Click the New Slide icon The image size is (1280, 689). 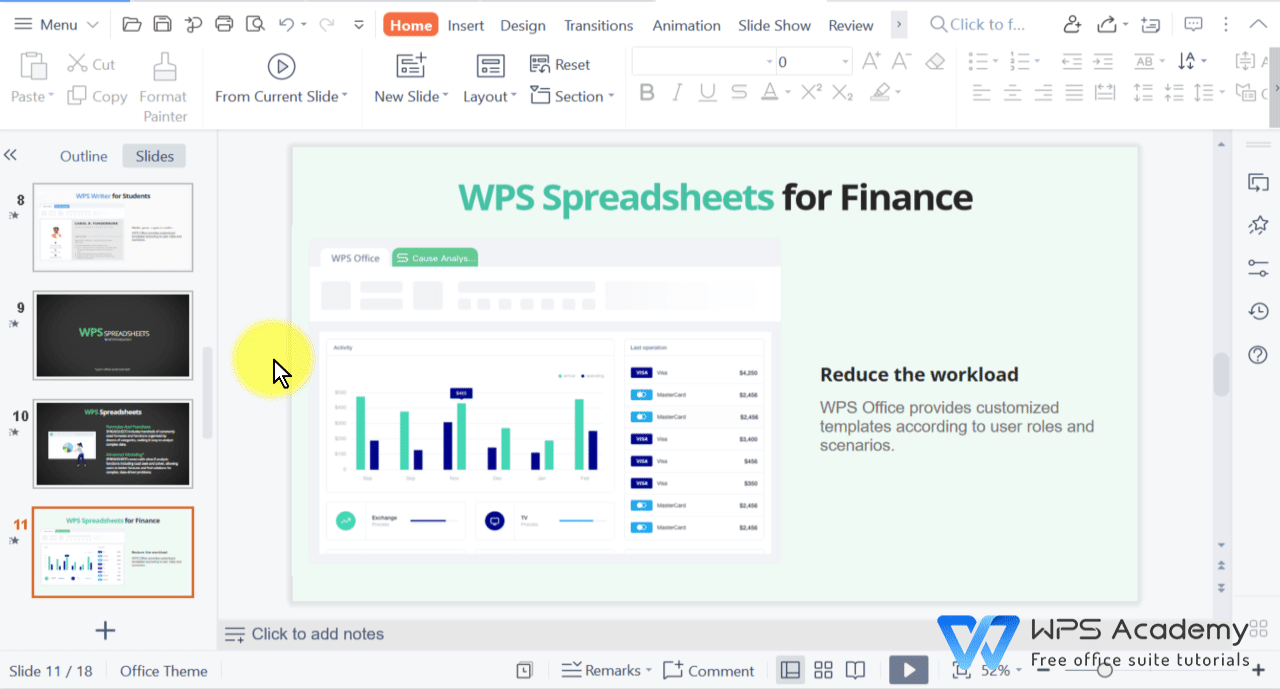(x=411, y=67)
